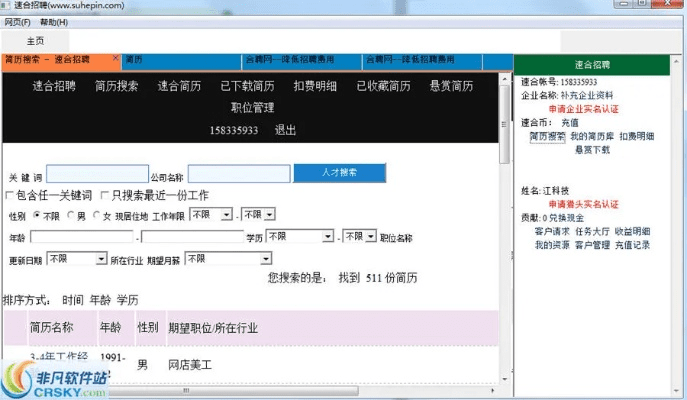Go to 速合简历 page
The height and width of the screenshot is (400, 687).
pos(179,86)
